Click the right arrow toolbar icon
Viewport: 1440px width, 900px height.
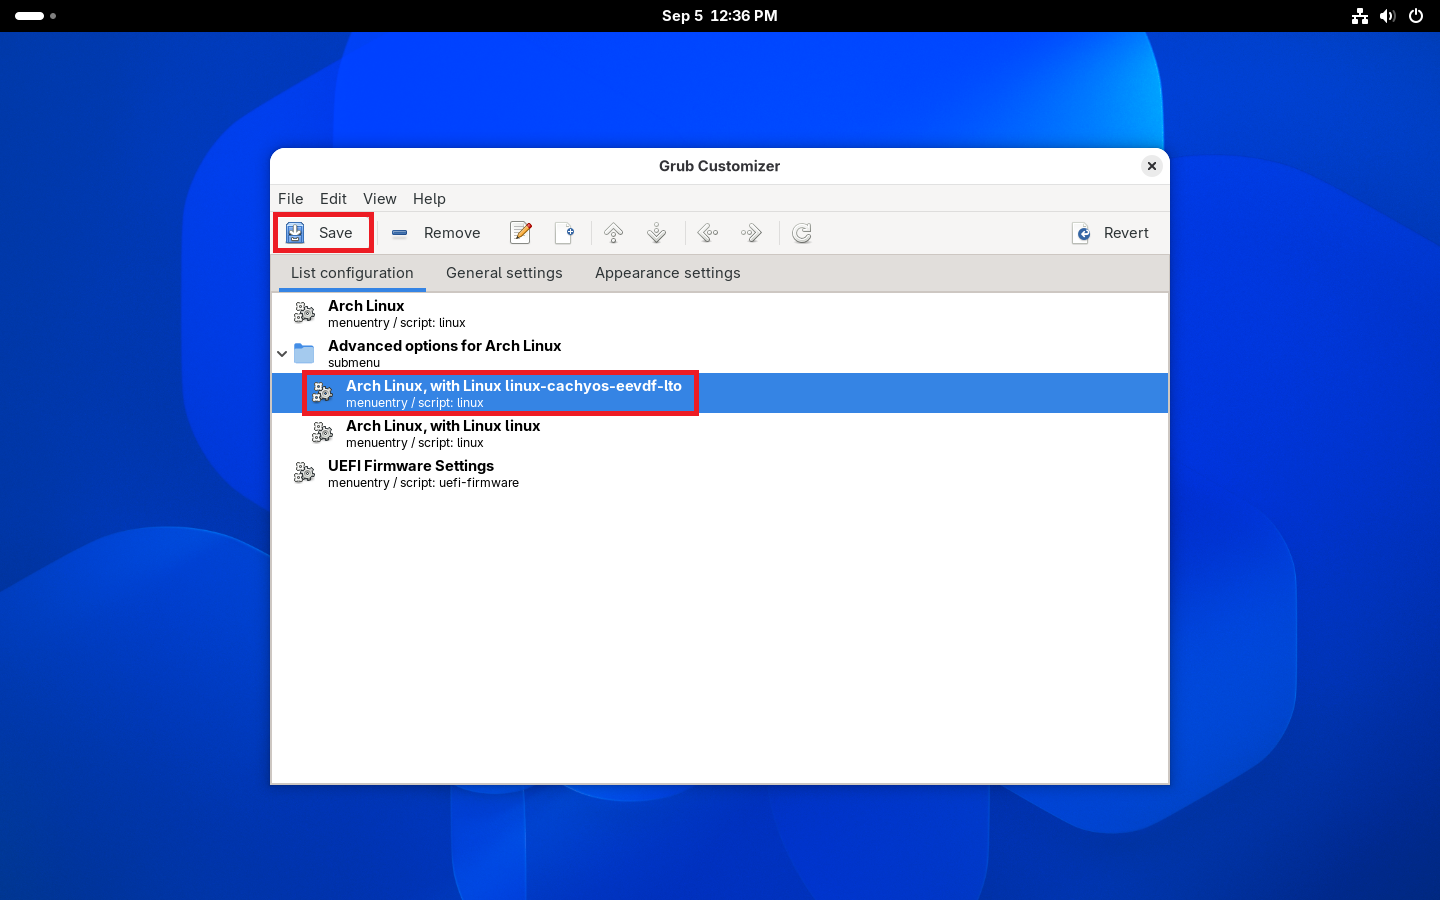tap(751, 233)
